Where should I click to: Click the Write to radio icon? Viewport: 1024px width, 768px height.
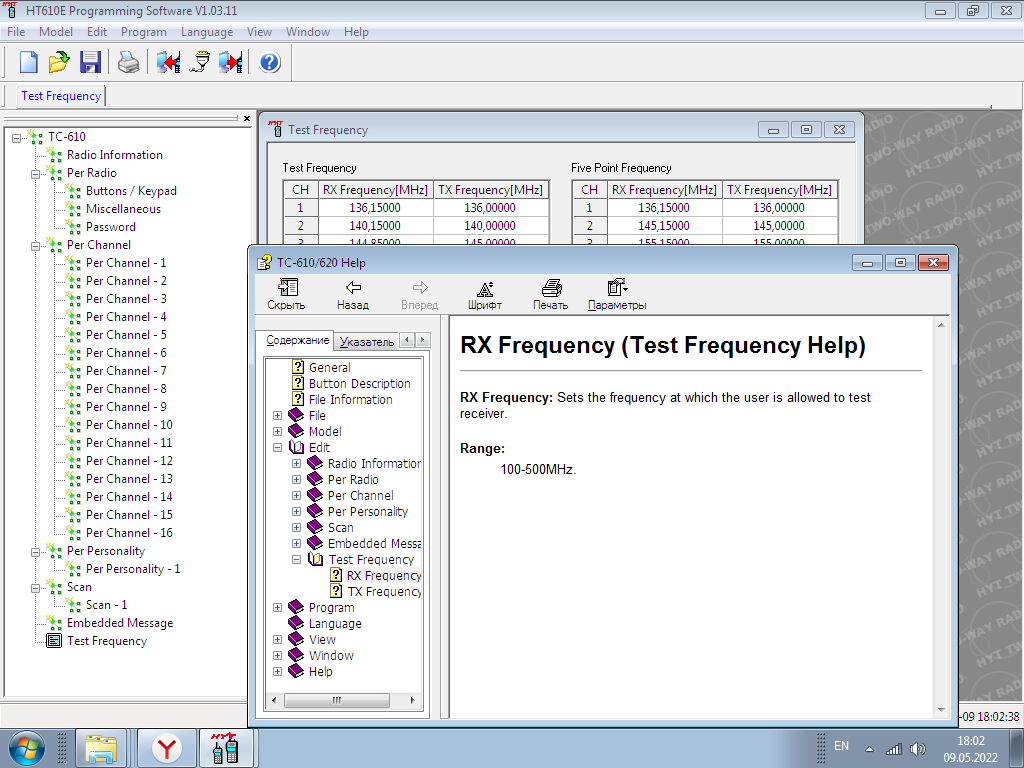tap(231, 62)
